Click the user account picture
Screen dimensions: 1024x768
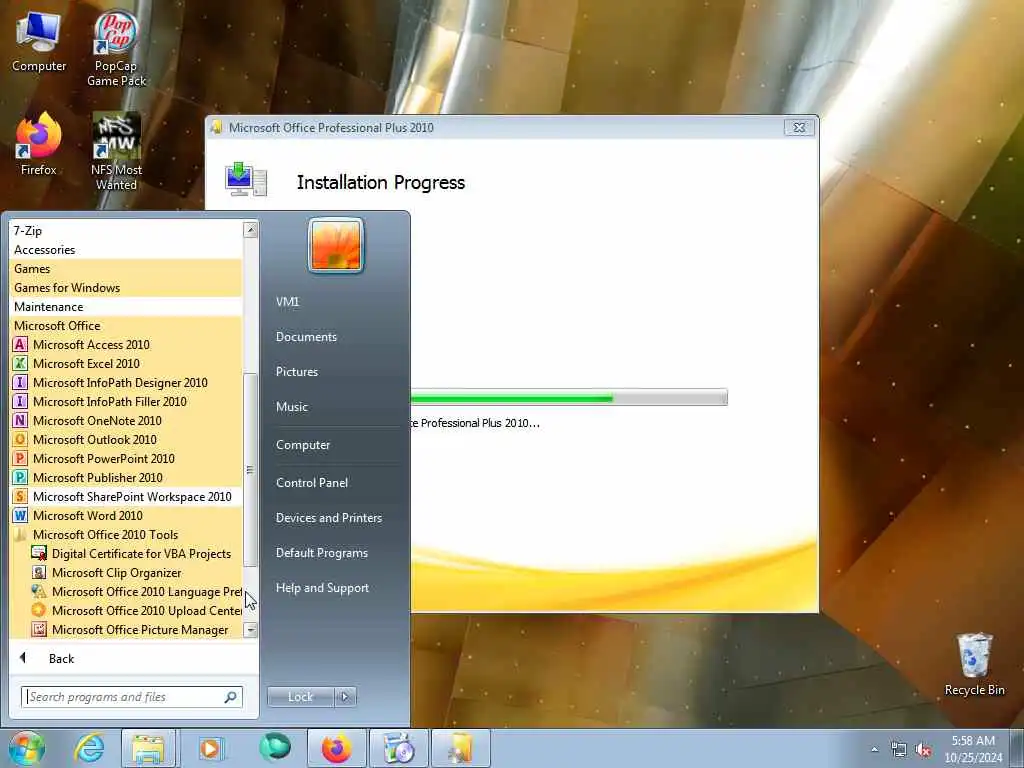point(336,246)
